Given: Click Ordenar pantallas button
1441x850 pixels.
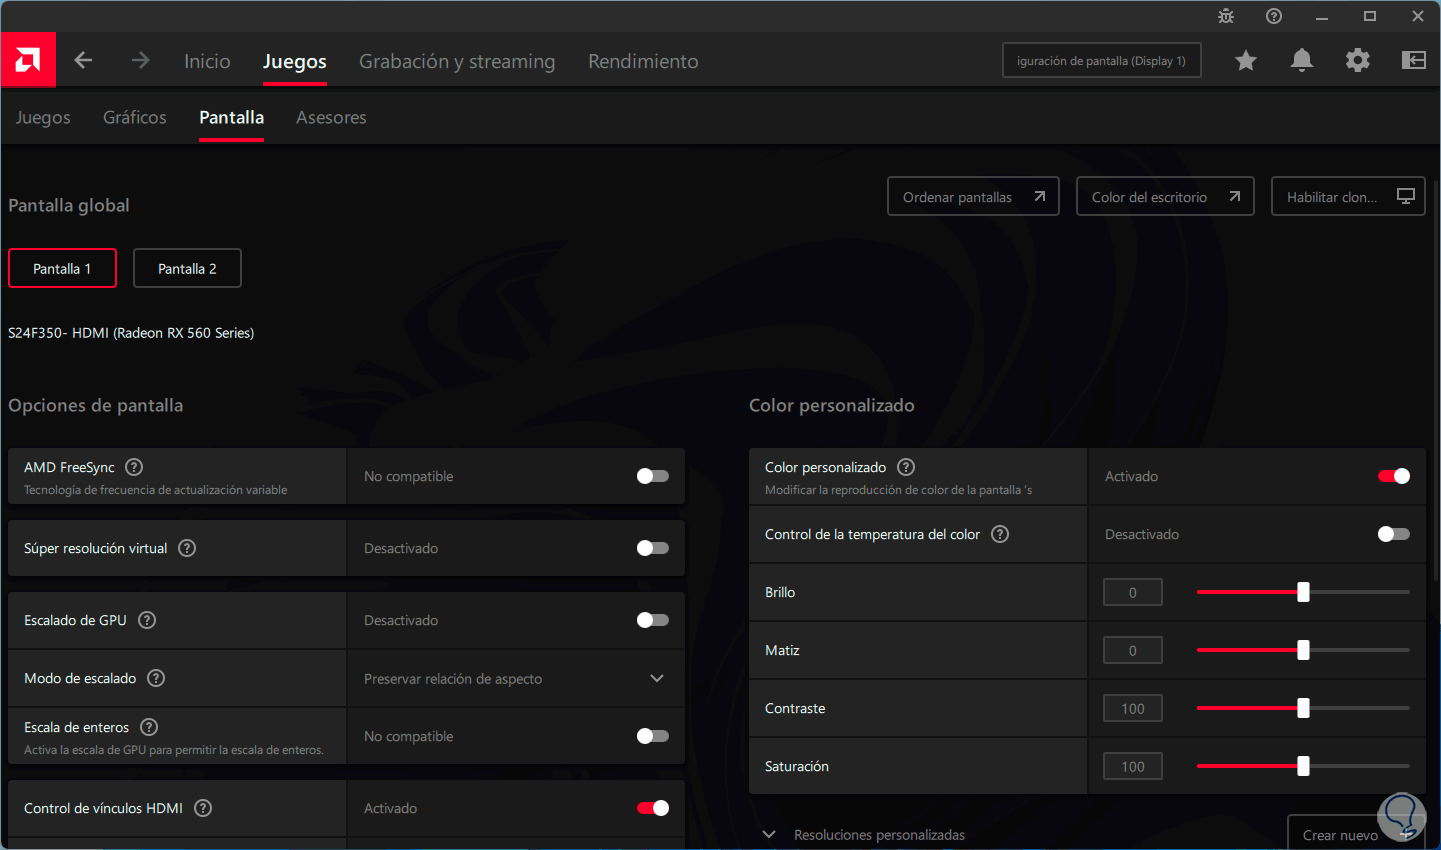Looking at the screenshot, I should click(x=973, y=196).
